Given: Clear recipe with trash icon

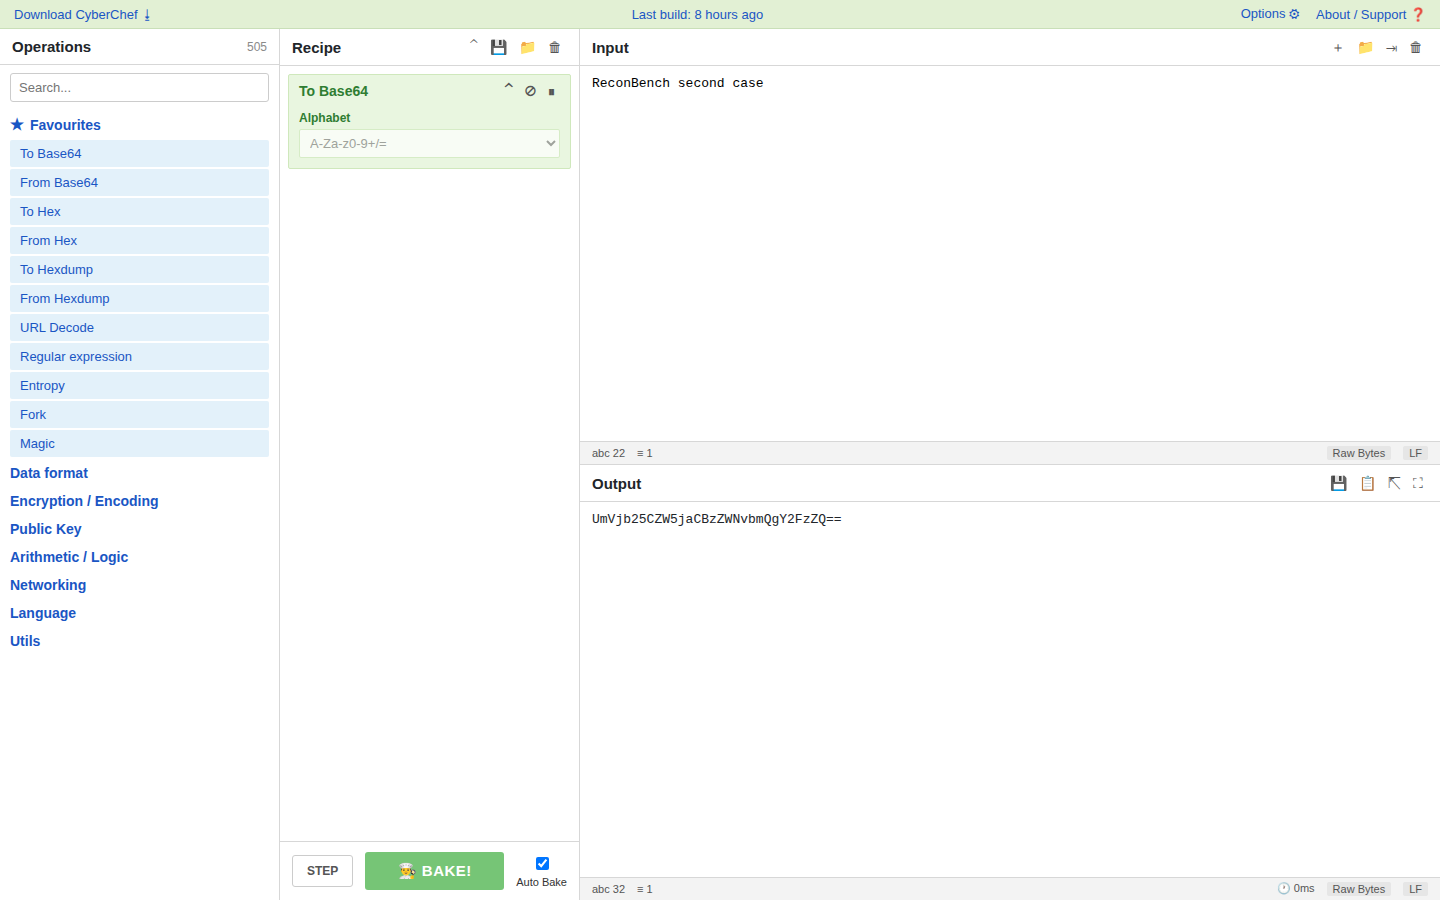Looking at the screenshot, I should click(555, 47).
